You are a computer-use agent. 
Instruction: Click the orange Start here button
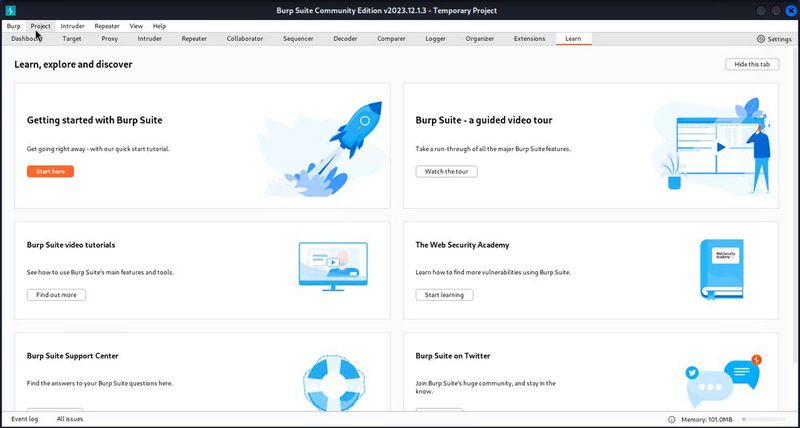pyautogui.click(x=51, y=171)
